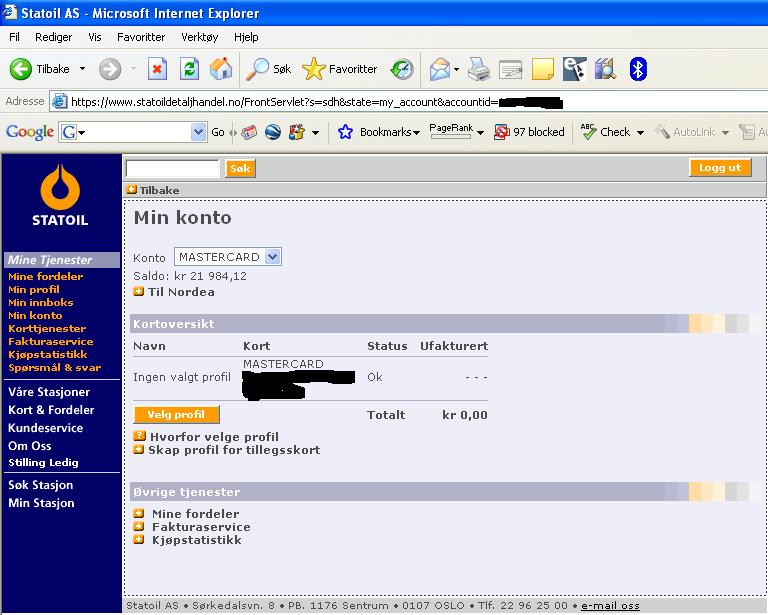The image size is (768, 615).
Task: Click the Mail envelope icon
Action: (440, 69)
